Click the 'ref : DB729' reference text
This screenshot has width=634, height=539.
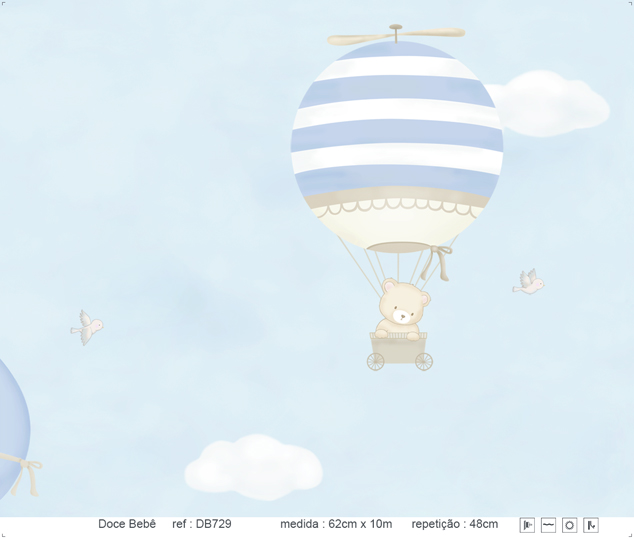point(202,524)
